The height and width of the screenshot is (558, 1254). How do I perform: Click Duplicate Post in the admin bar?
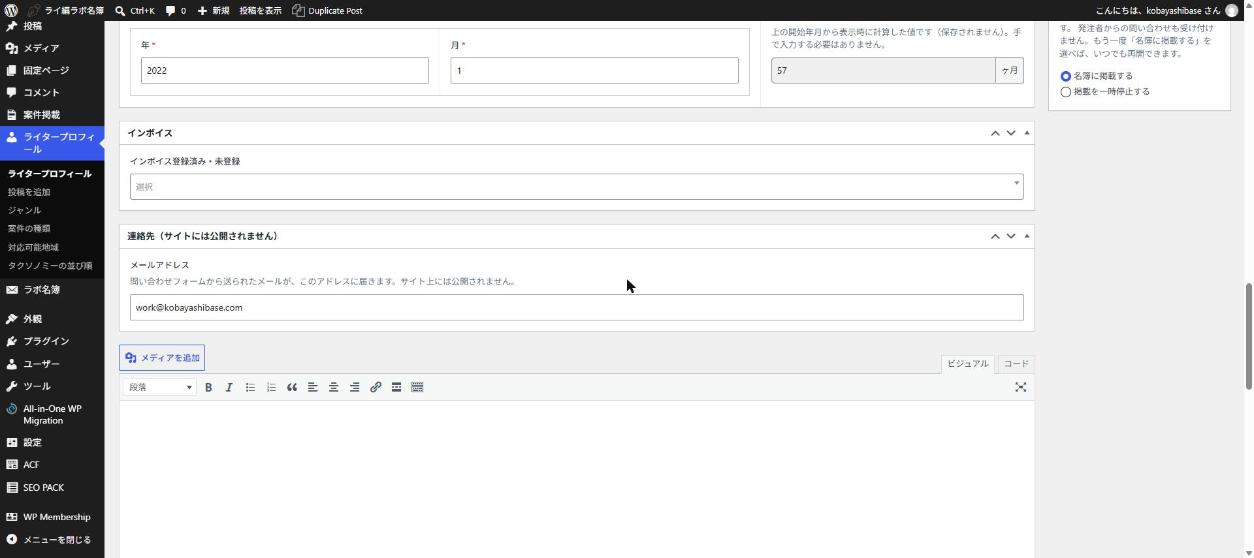click(x=327, y=10)
